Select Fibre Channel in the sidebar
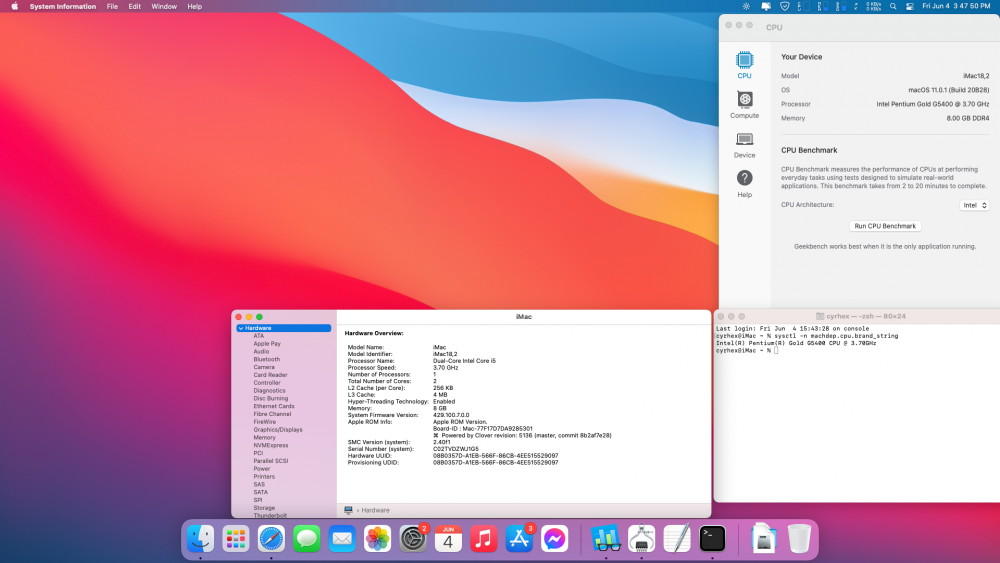 click(272, 414)
